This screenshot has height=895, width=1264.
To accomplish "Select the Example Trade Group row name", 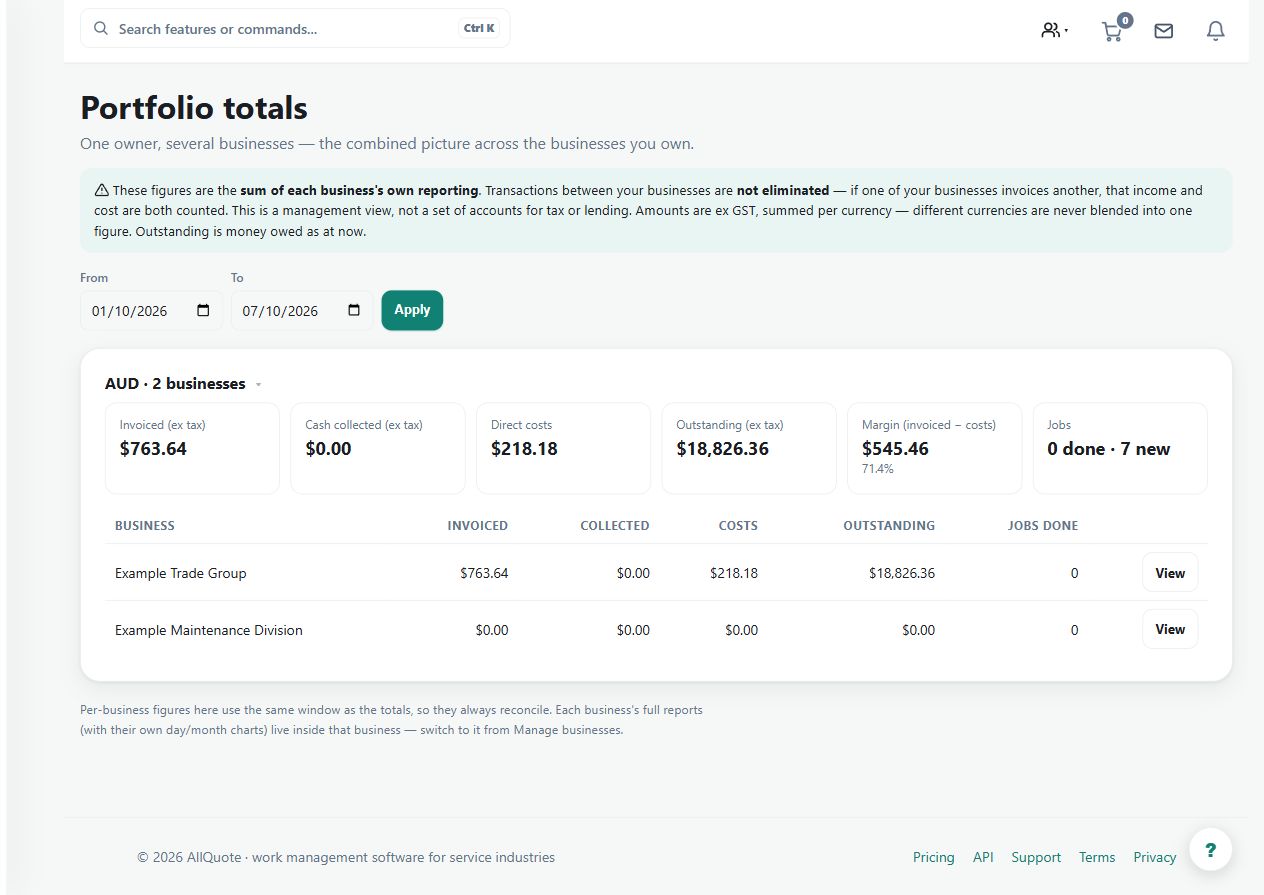I will point(180,573).
